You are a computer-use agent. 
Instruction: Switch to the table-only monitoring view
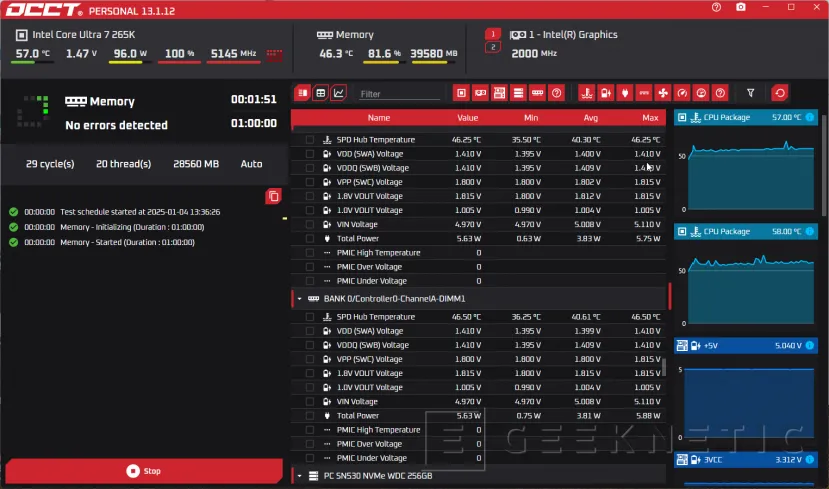coord(320,93)
